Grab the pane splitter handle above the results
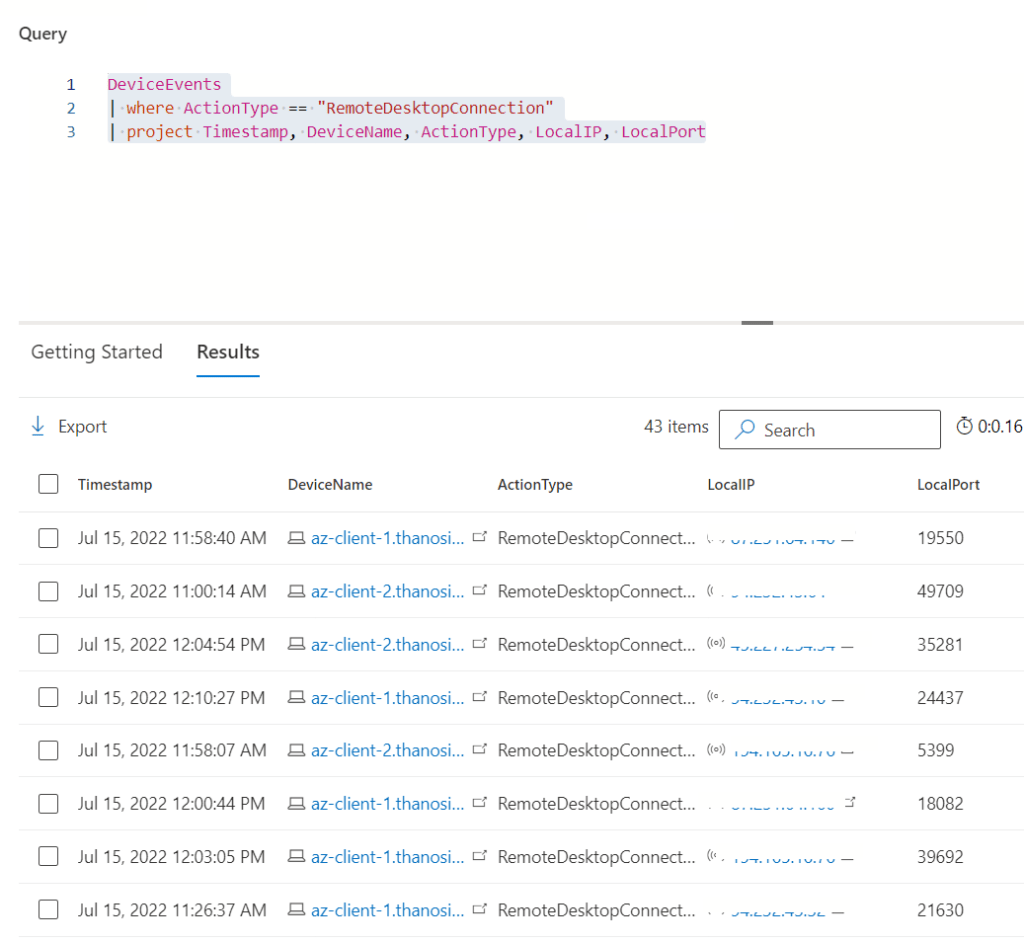Screen dimensions: 1024x943 pos(757,322)
